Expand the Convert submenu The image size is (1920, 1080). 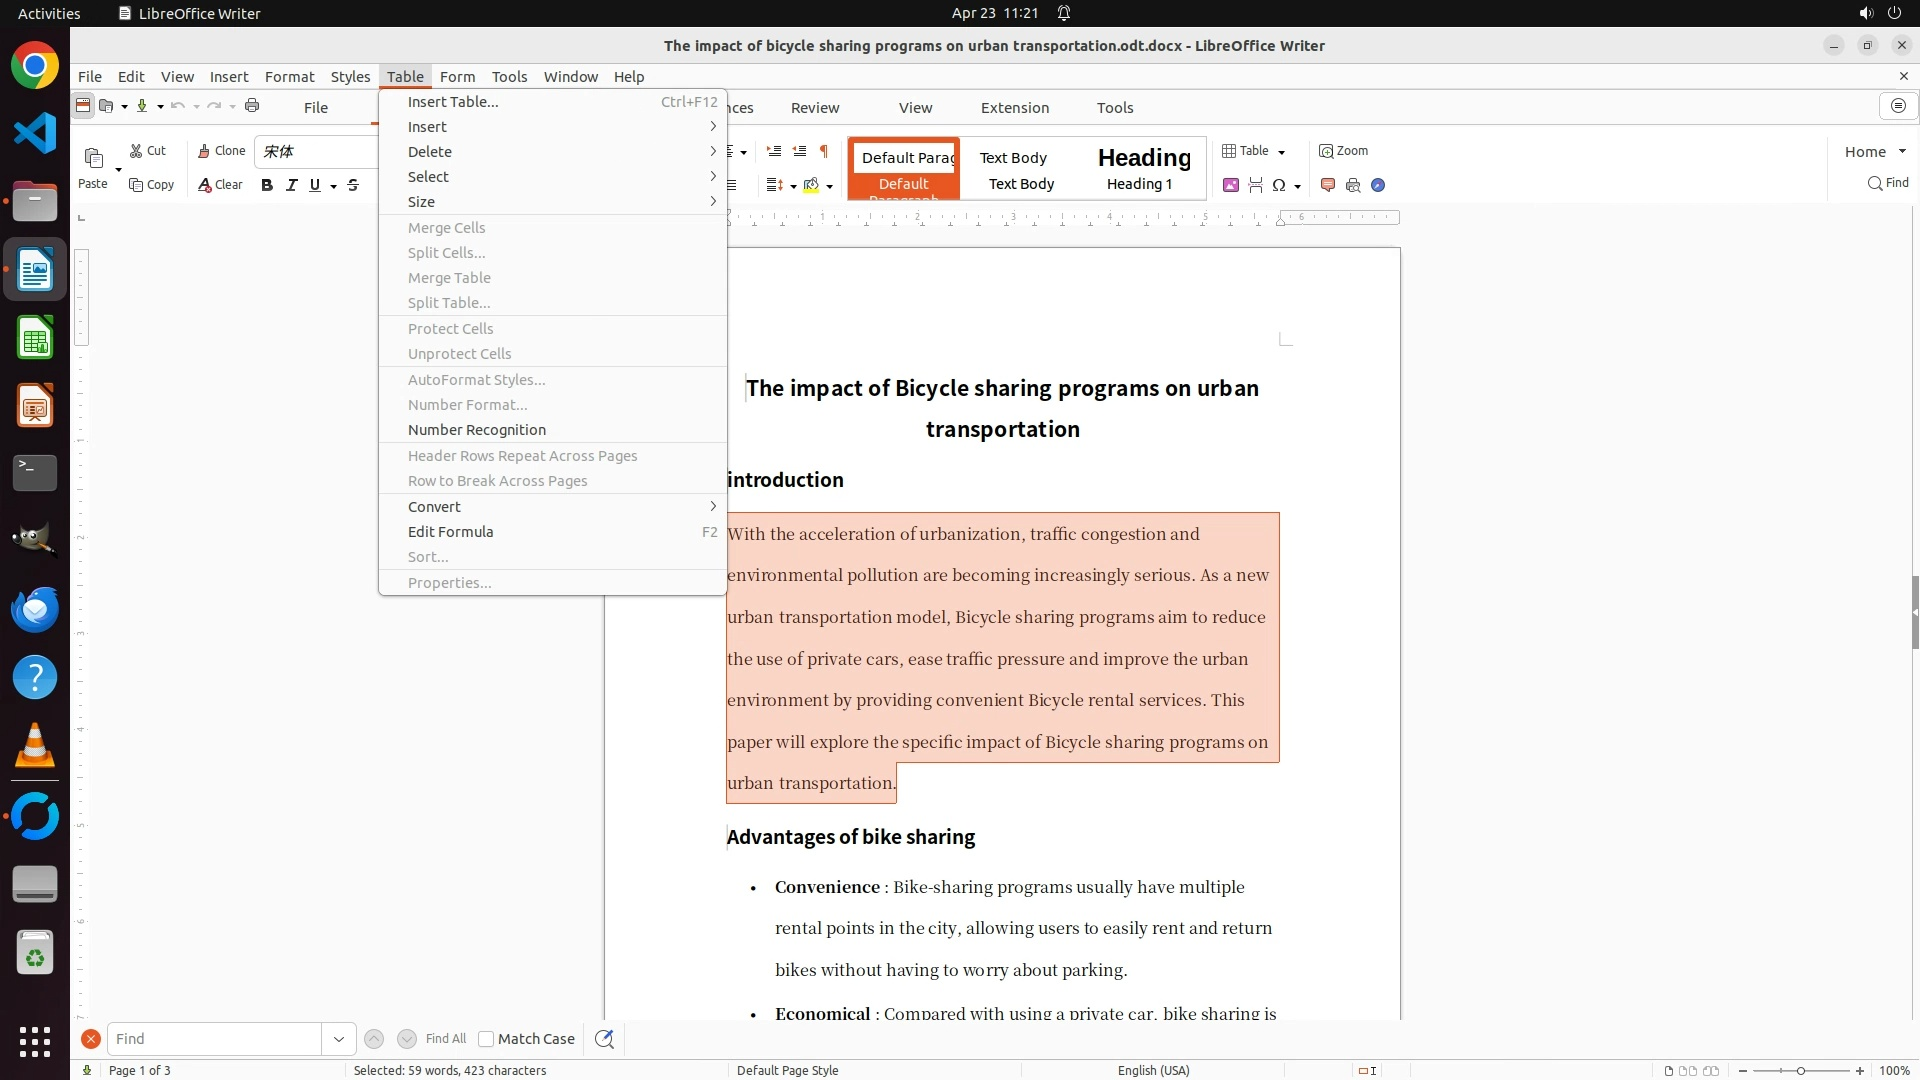[434, 507]
